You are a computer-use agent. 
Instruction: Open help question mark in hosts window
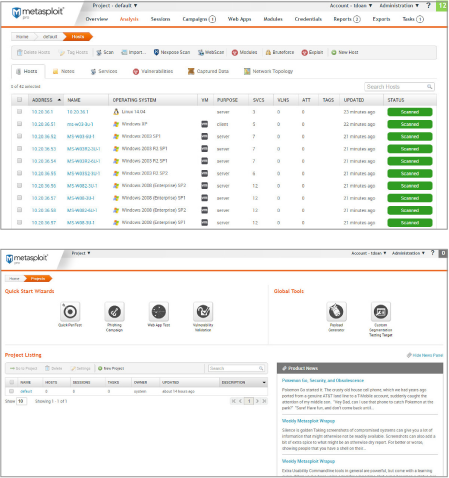428,5
